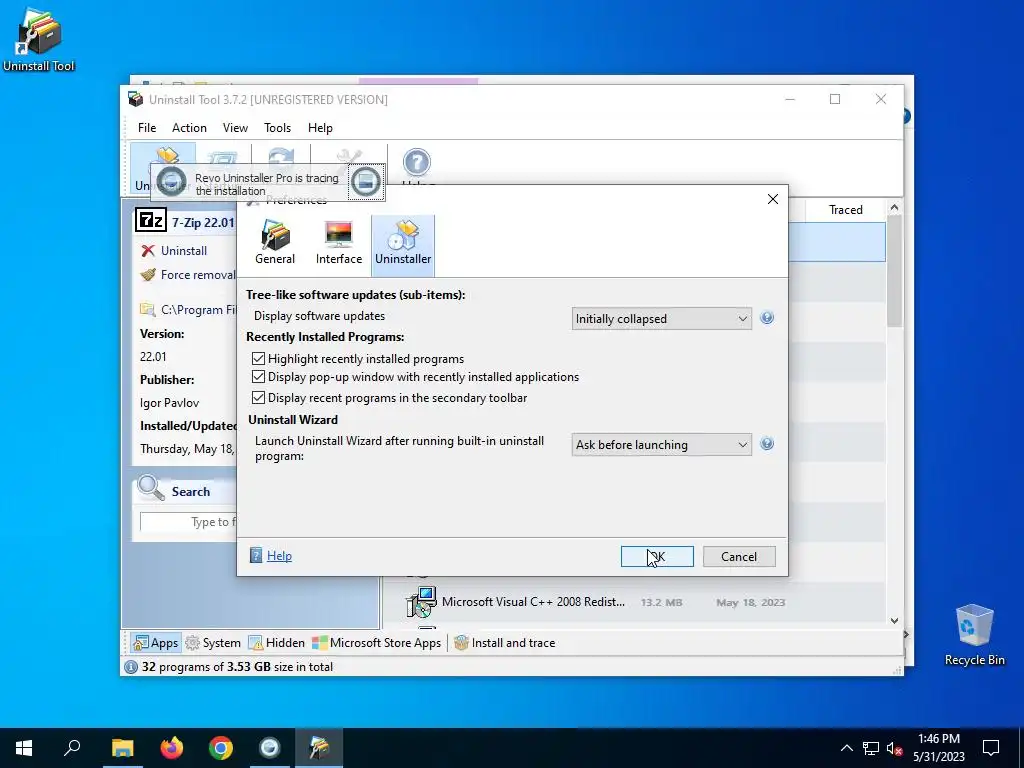Toggle Display recent programs in secondary toolbar

[259, 398]
